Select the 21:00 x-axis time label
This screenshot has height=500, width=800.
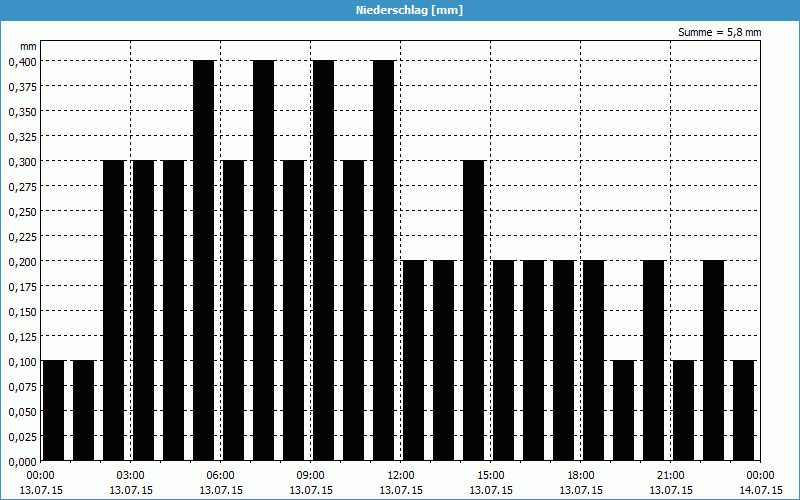671,475
